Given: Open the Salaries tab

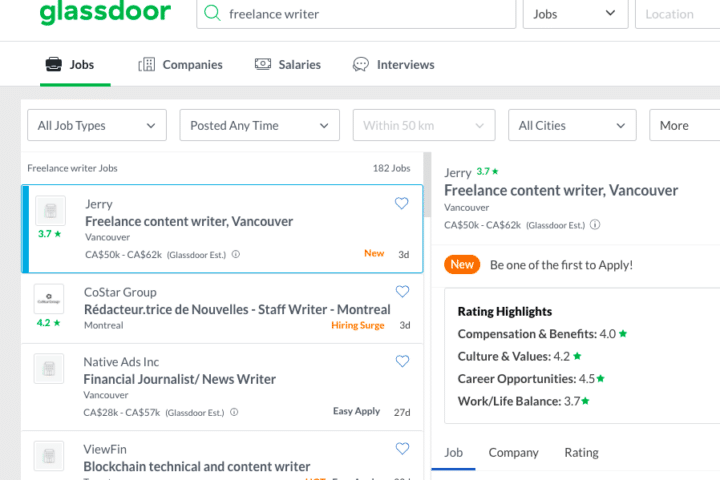Looking at the screenshot, I should click(x=288, y=65).
